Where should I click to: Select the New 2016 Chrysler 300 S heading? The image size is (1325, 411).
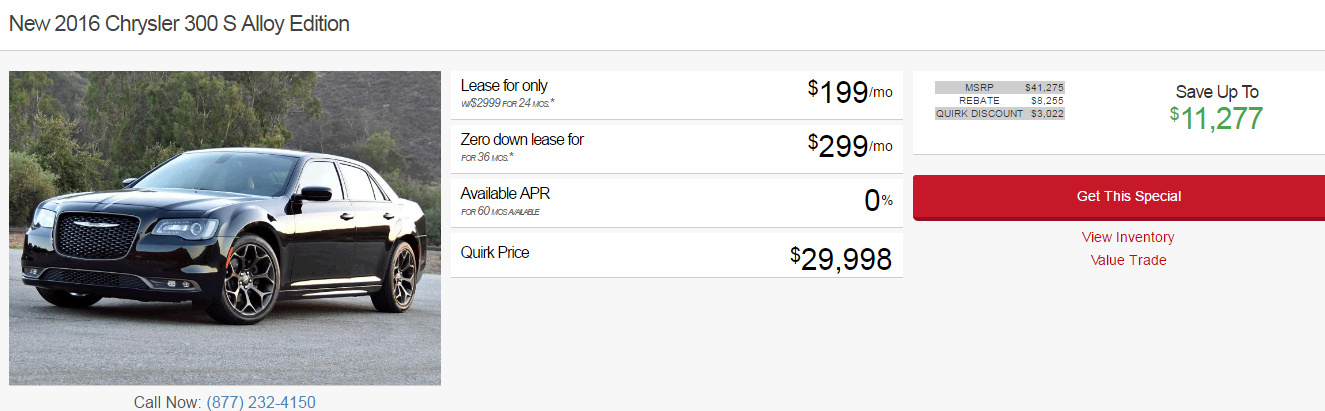pyautogui.click(x=179, y=24)
